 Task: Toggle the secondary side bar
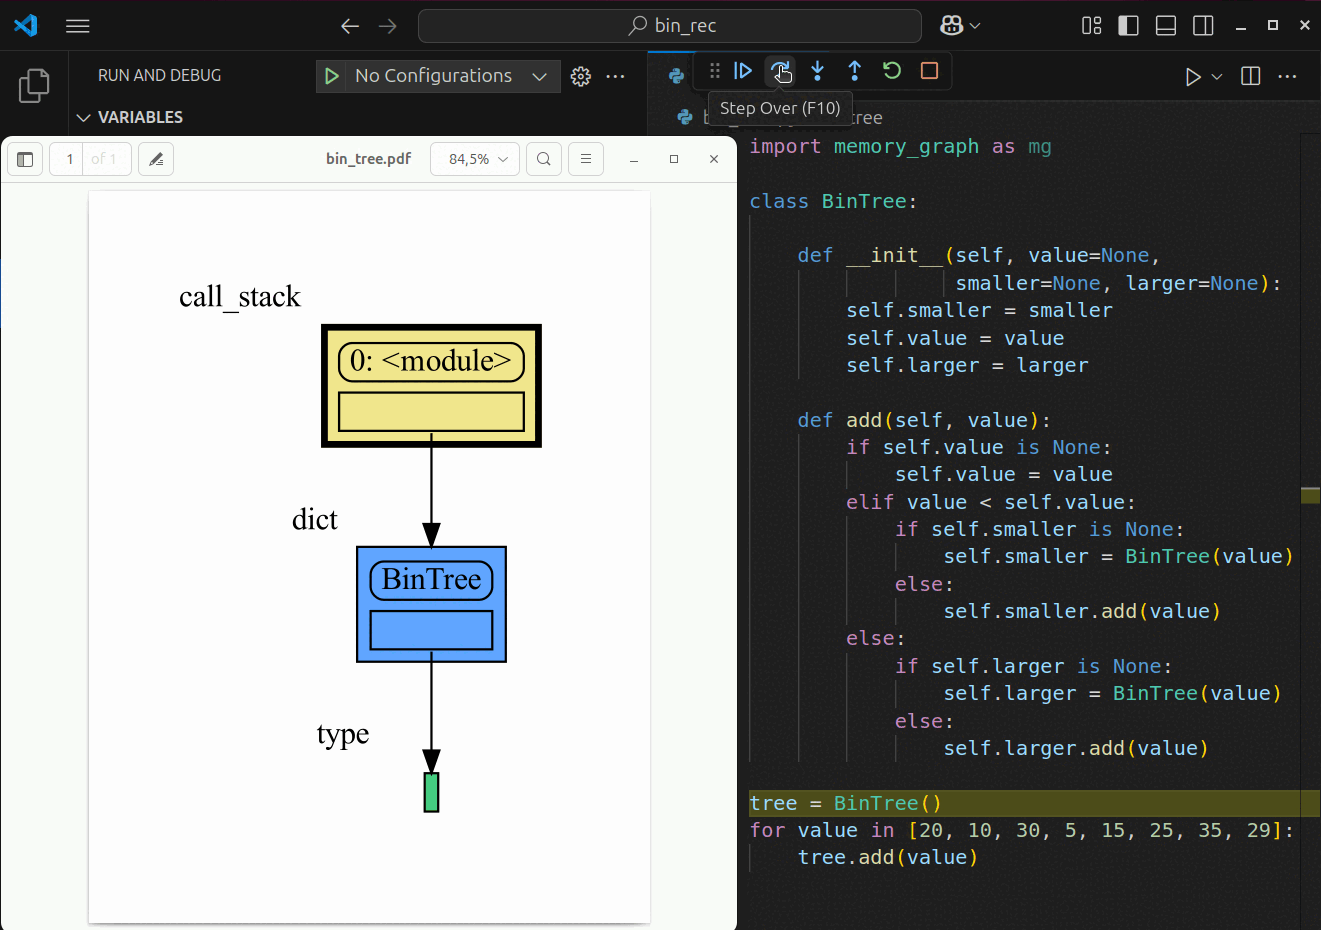(x=1202, y=25)
